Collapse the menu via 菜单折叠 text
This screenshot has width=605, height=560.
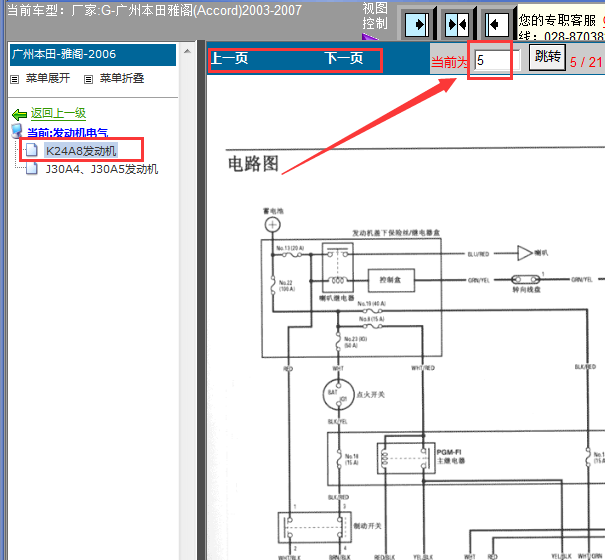[121, 79]
